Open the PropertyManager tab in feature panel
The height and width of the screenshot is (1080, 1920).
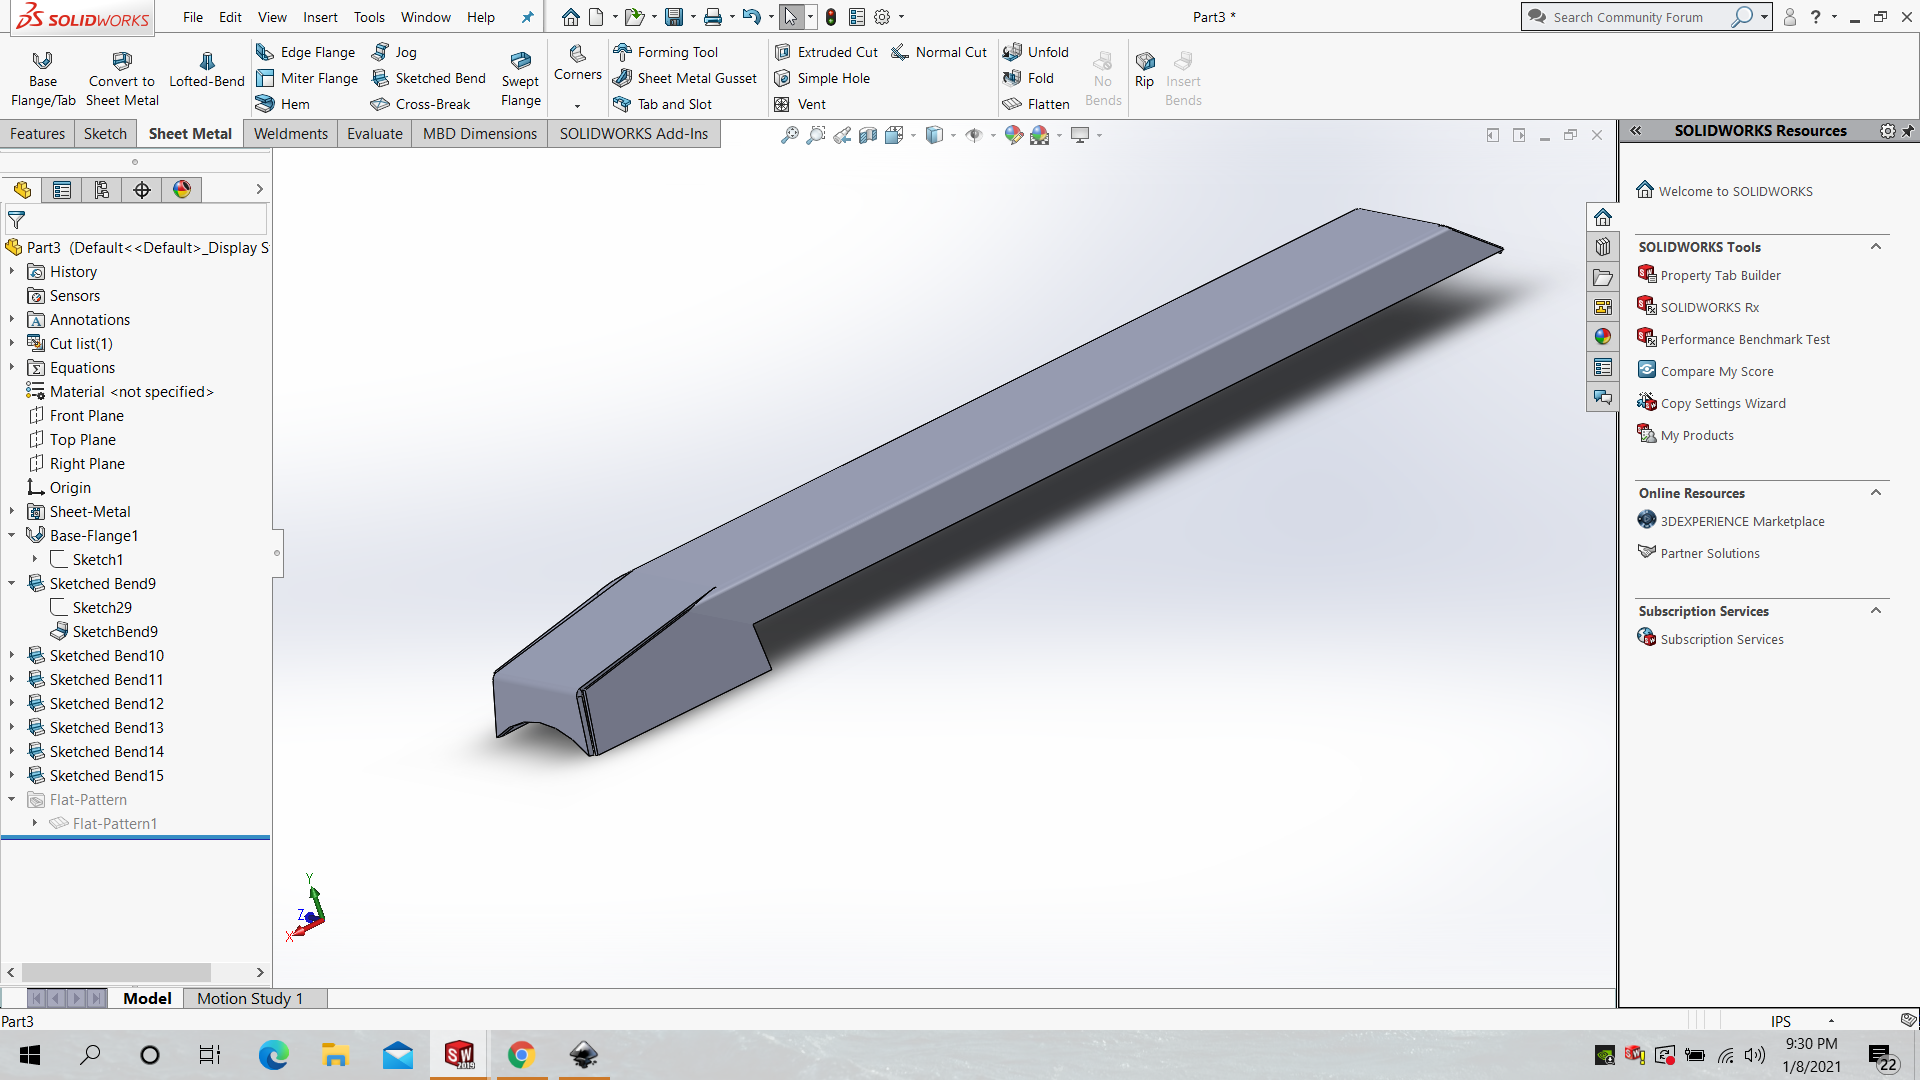click(x=62, y=190)
